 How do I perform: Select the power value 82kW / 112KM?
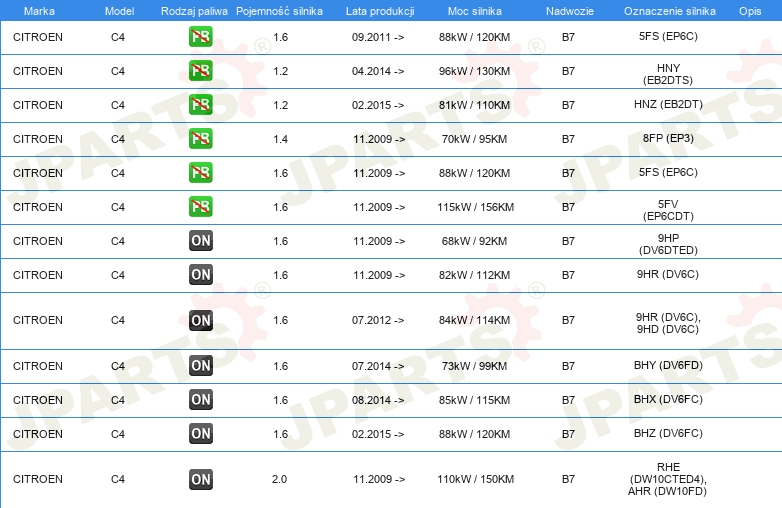[x=474, y=275]
